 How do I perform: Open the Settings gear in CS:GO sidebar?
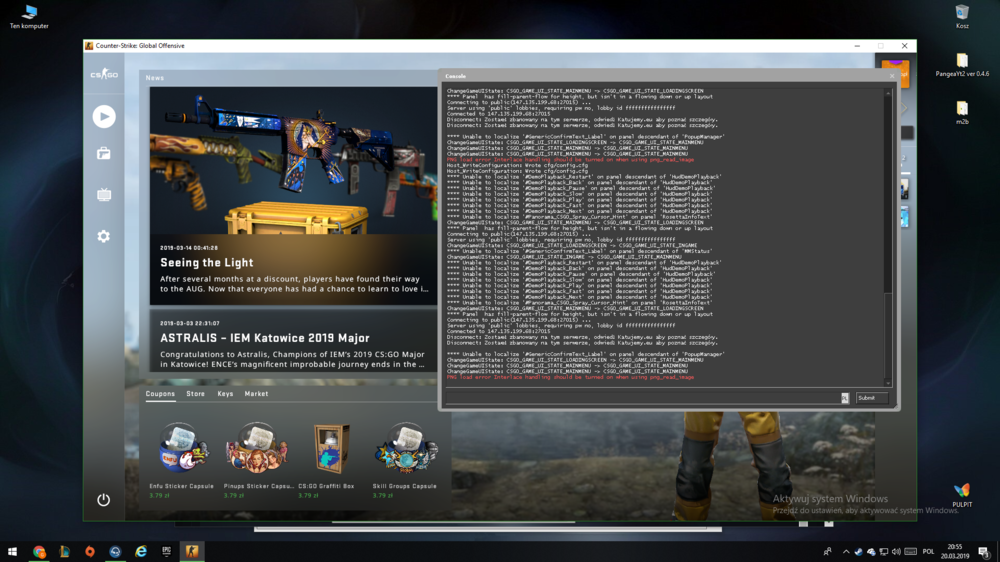[x=104, y=237]
